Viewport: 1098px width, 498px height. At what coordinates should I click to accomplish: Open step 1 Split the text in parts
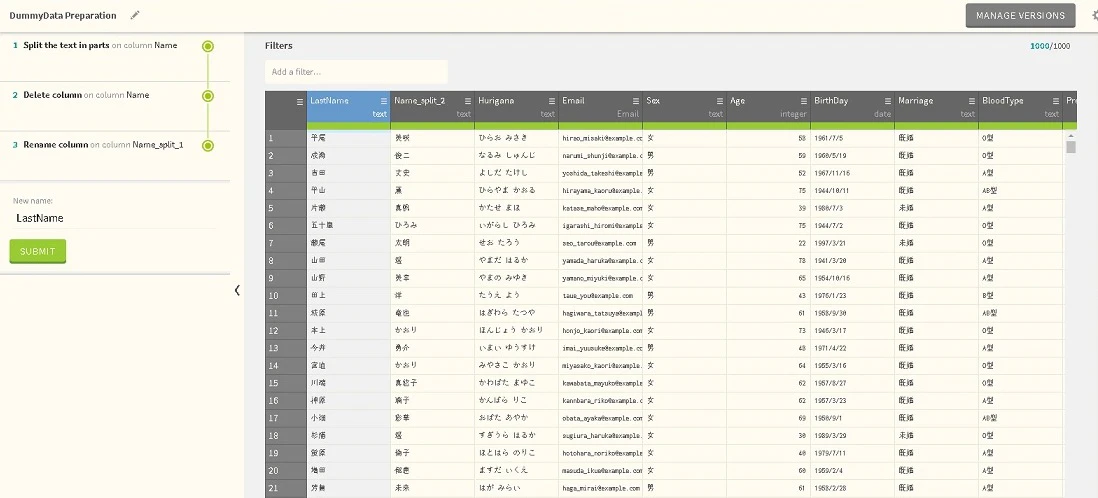[100, 46]
